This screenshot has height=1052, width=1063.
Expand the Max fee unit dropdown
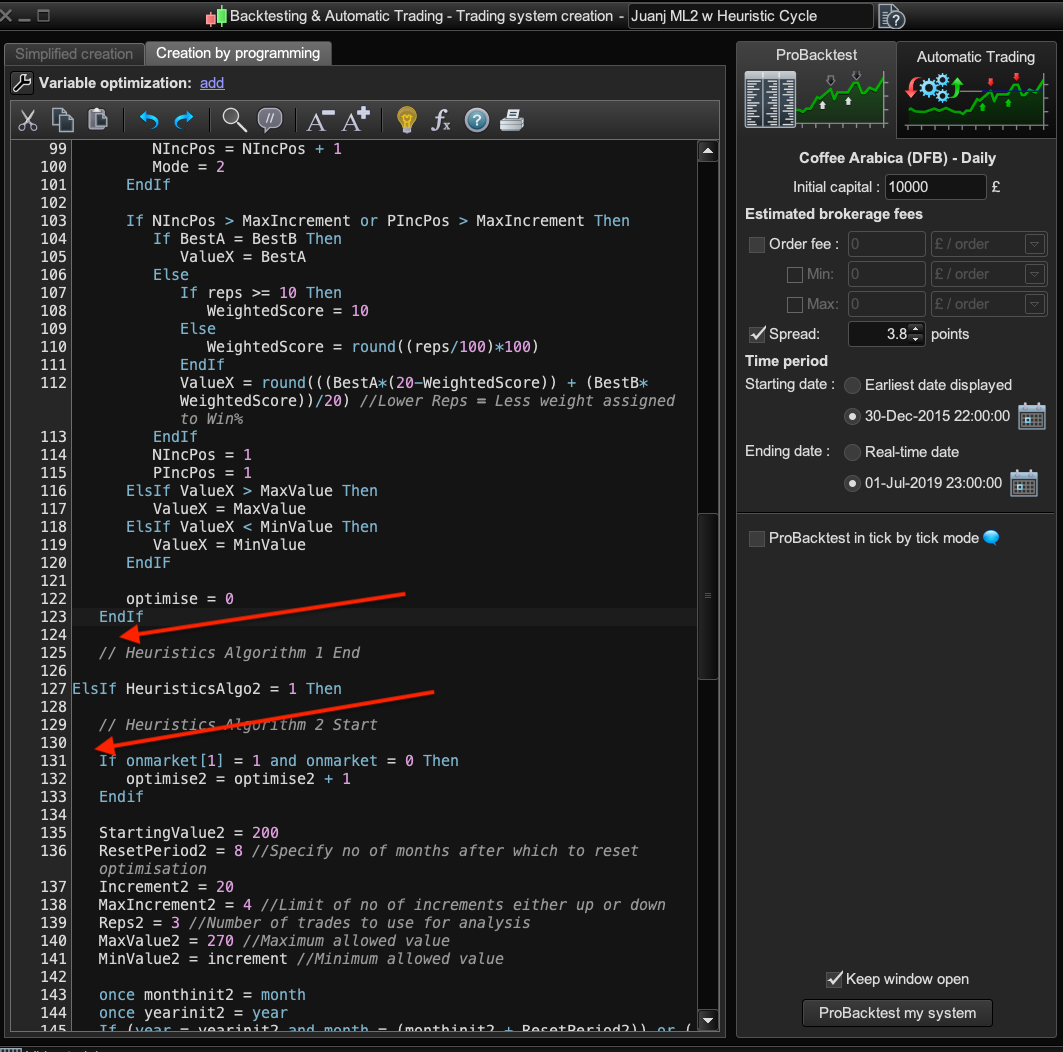pos(1033,304)
